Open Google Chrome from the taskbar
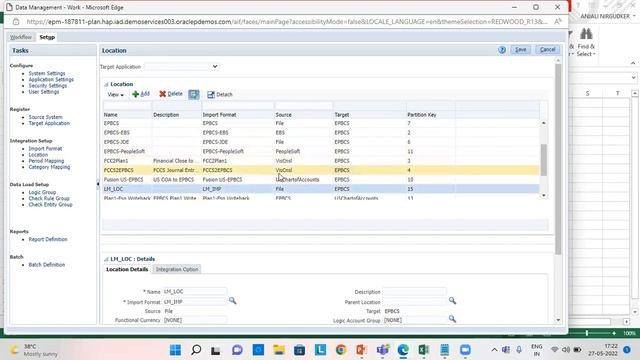Image resolution: width=640 pixels, height=360 pixels. [x=341, y=350]
